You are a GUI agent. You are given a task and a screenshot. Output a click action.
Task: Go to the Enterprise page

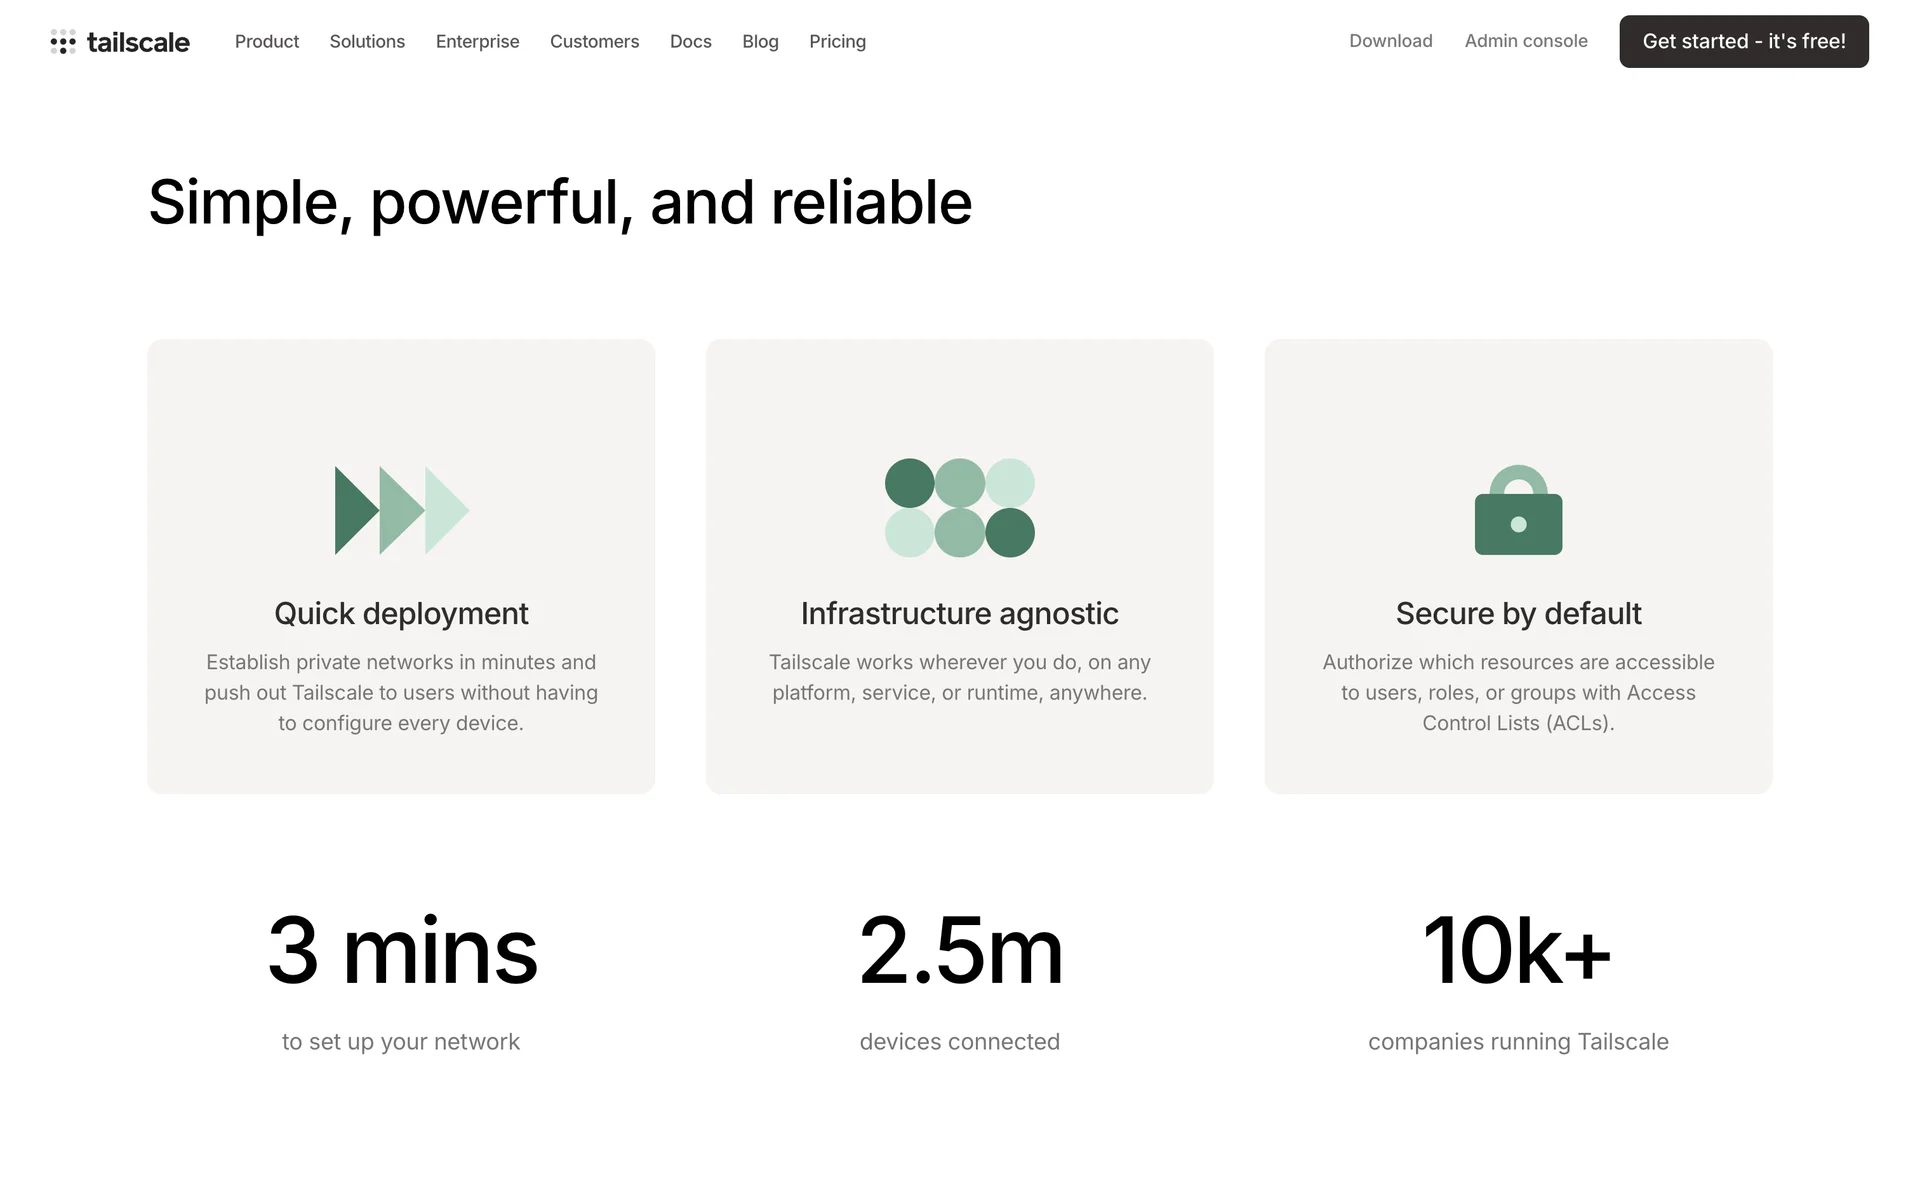477,42
